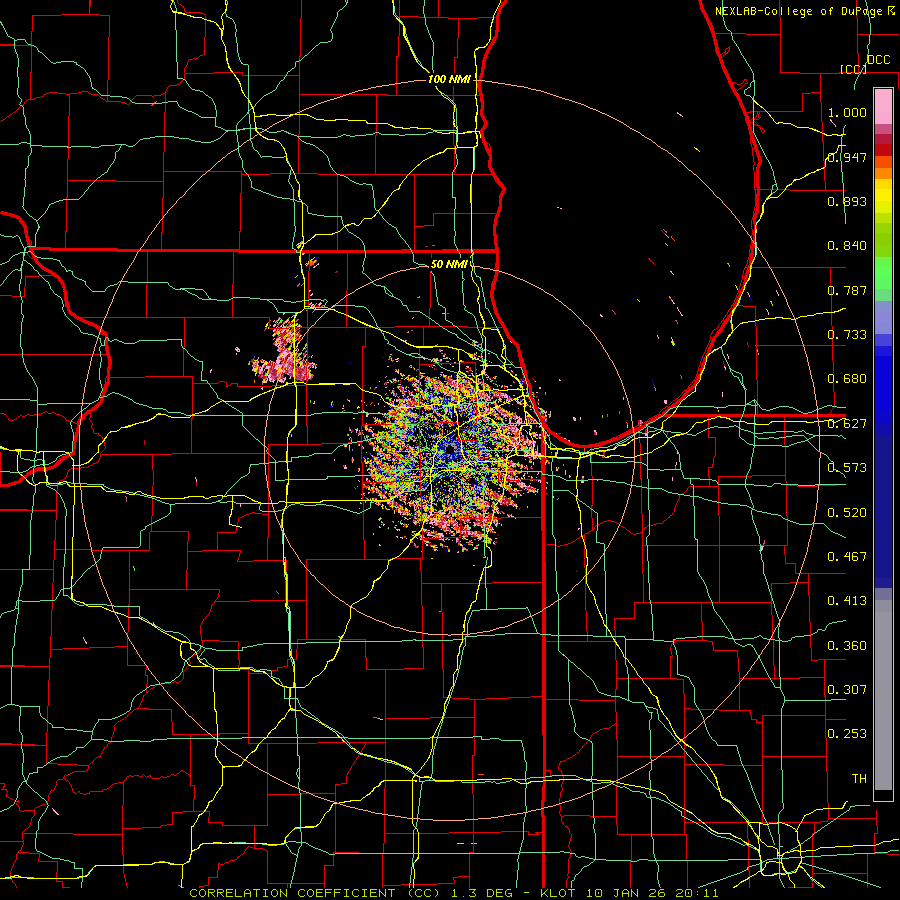900x900 pixels.
Task: Click the 0.307 color scale label
Action: (847, 690)
